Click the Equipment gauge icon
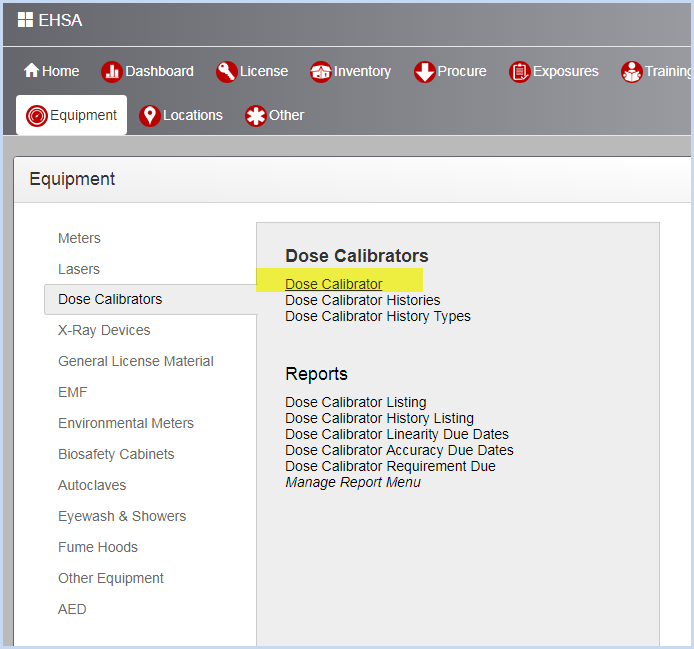 pos(36,116)
